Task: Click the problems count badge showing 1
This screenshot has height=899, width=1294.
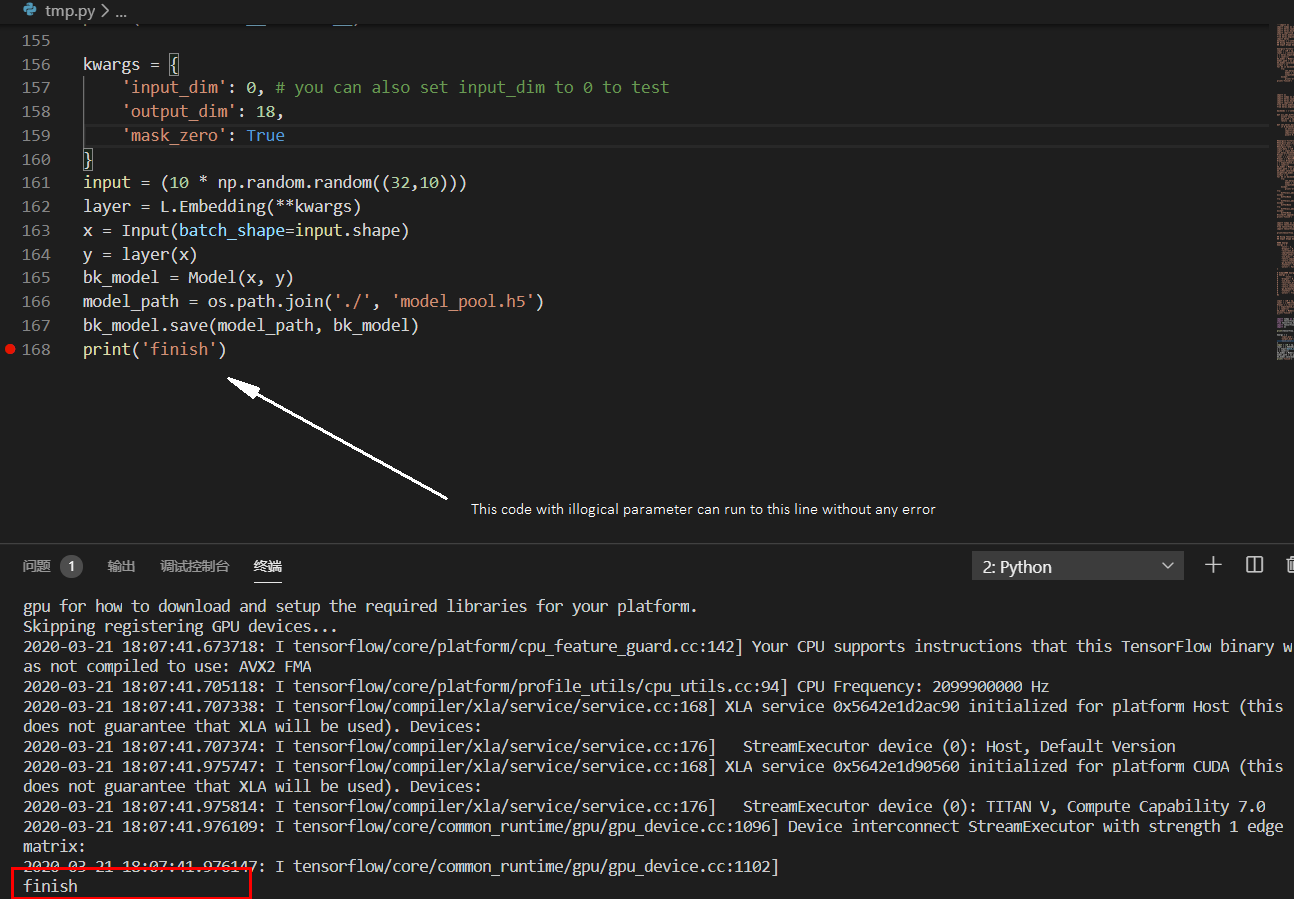Action: (x=71, y=565)
